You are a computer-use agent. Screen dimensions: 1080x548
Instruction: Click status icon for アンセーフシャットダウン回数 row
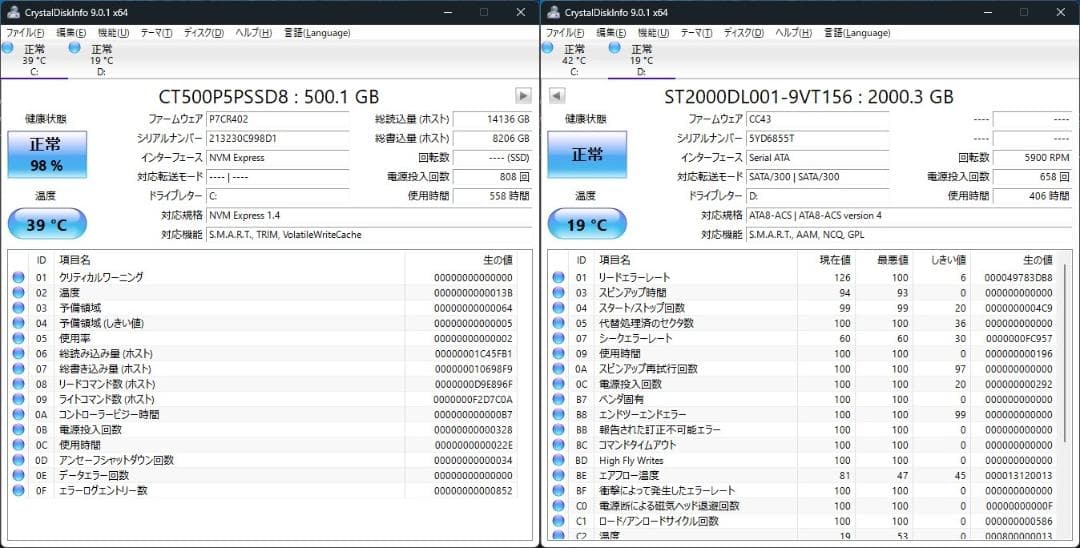[19, 460]
